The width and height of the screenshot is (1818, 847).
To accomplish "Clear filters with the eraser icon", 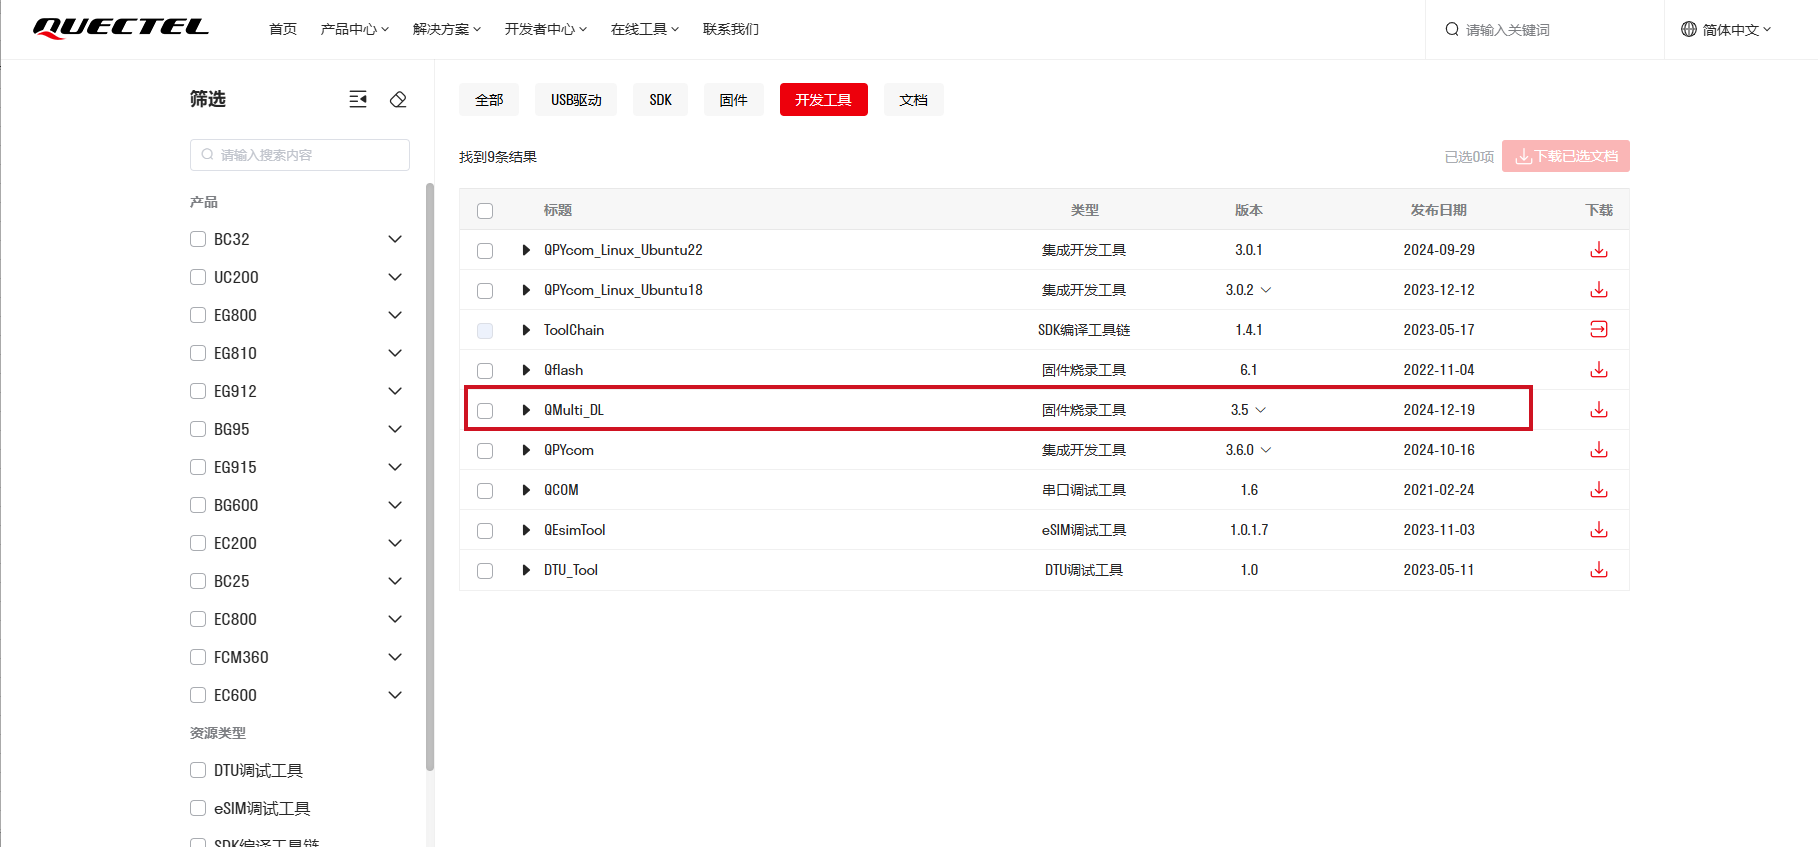I will click(x=398, y=99).
